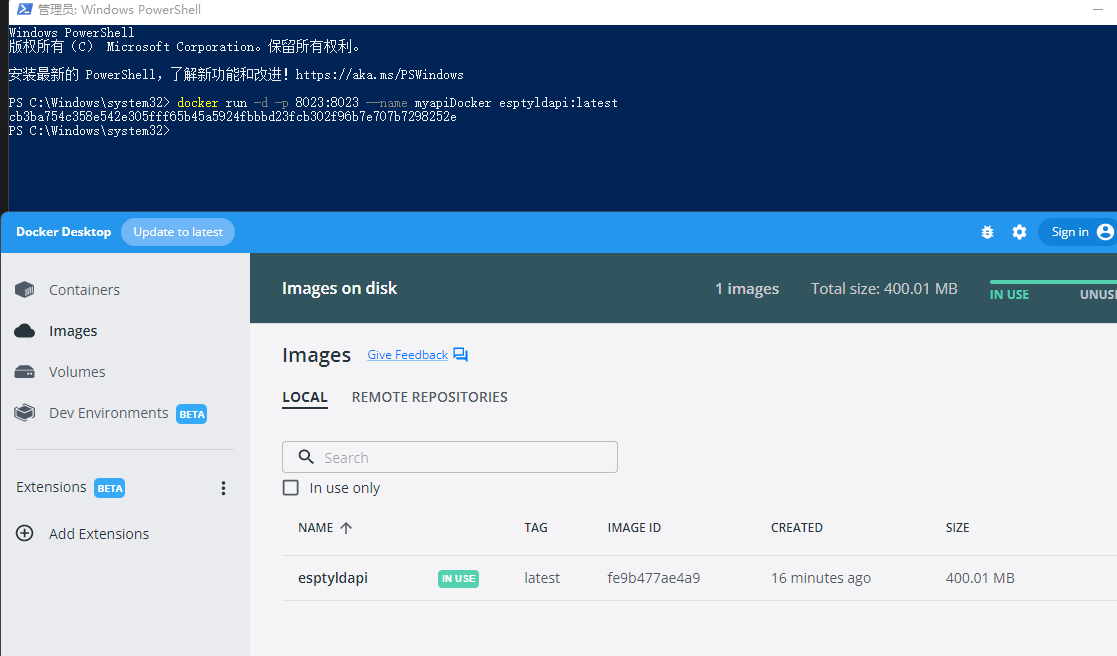Open Dev Environments in the sidebar

(108, 413)
